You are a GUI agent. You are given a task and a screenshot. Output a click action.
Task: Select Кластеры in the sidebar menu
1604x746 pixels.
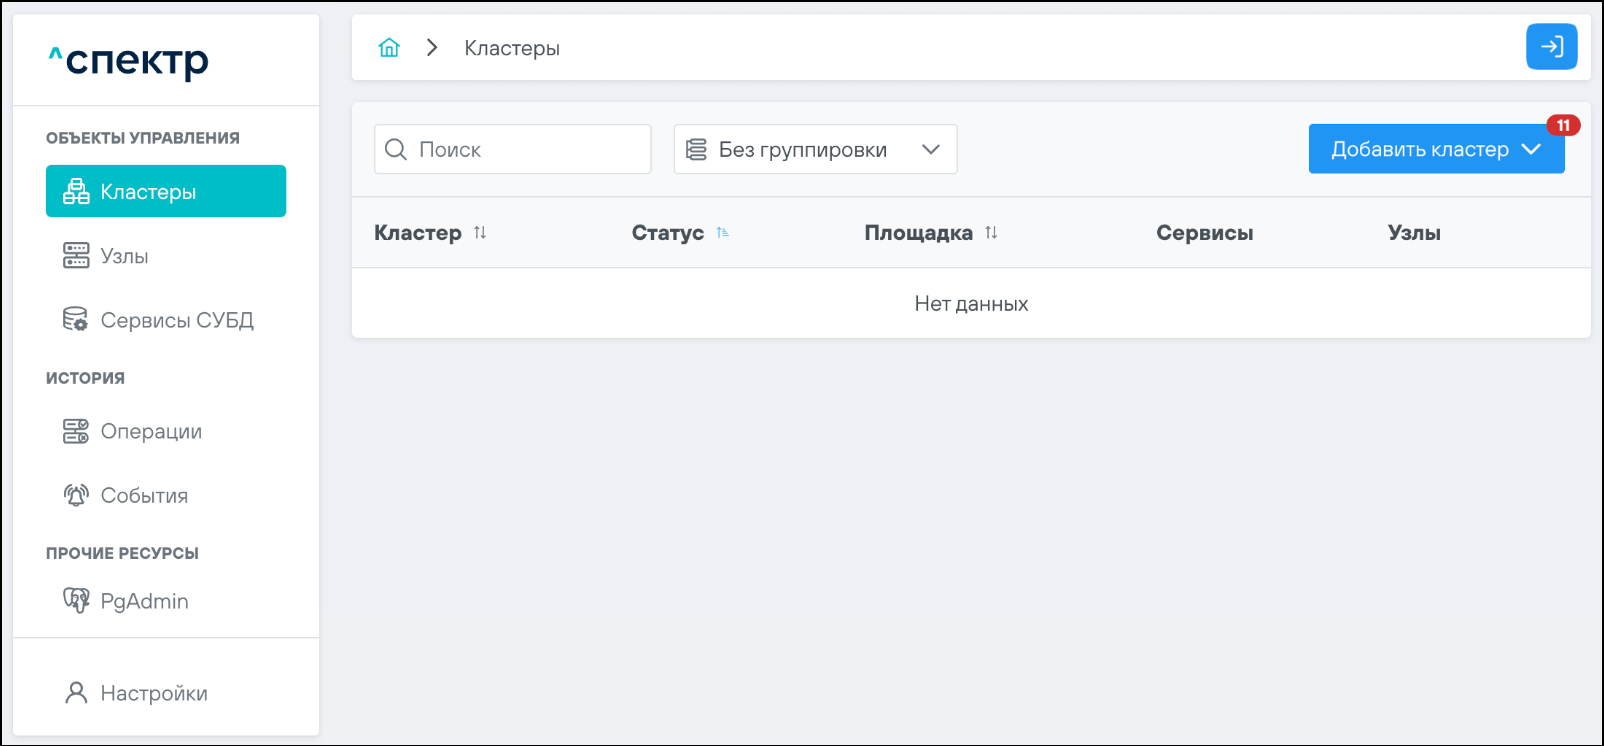coord(166,191)
